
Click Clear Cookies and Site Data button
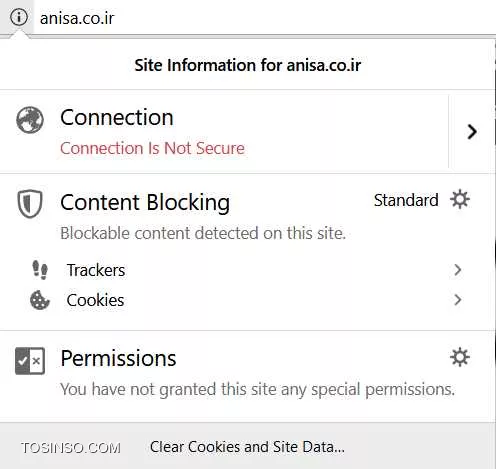247,447
